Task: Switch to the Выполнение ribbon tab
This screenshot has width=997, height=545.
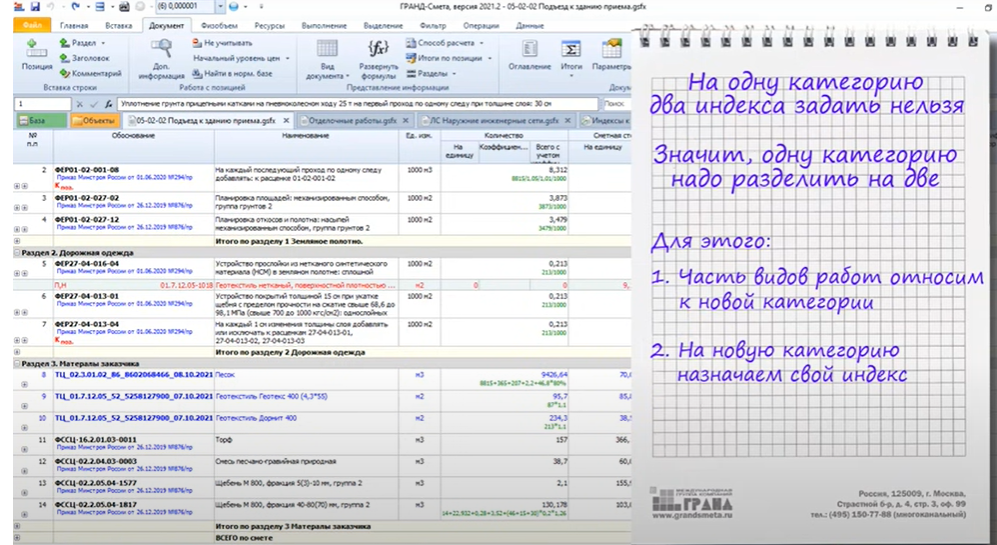Action: 324,25
